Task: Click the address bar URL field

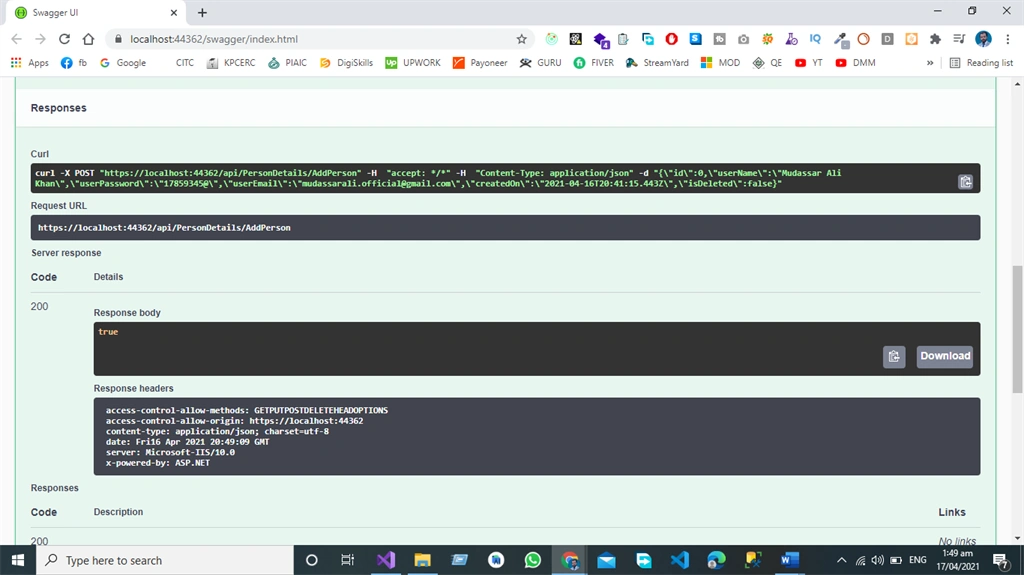Action: click(313, 39)
